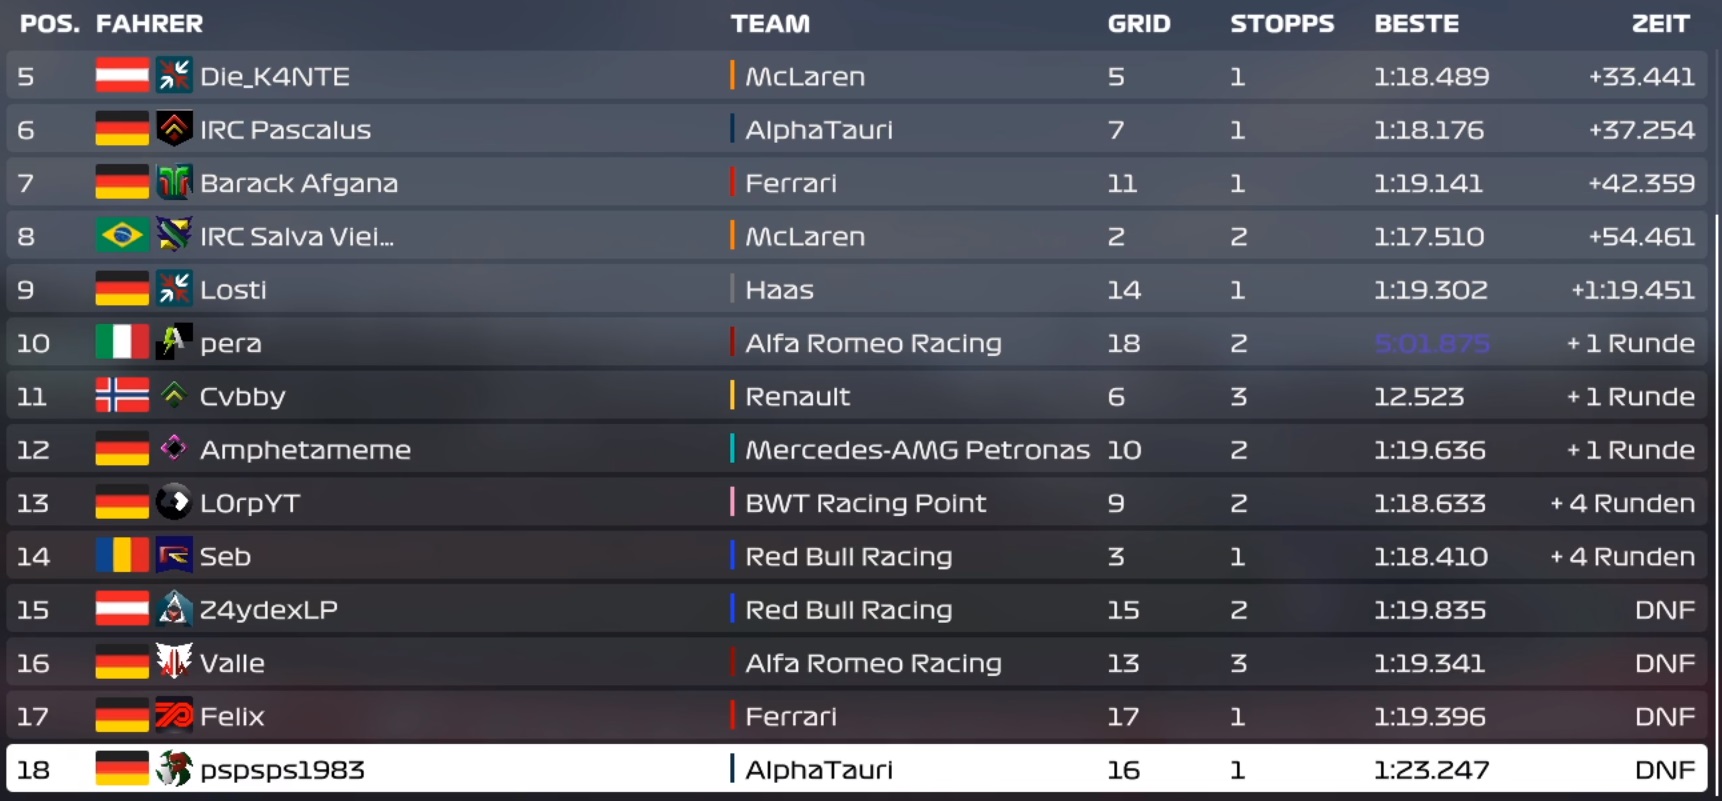Select the driver name Z4ydexLP
This screenshot has width=1722, height=801.
pos(269,610)
